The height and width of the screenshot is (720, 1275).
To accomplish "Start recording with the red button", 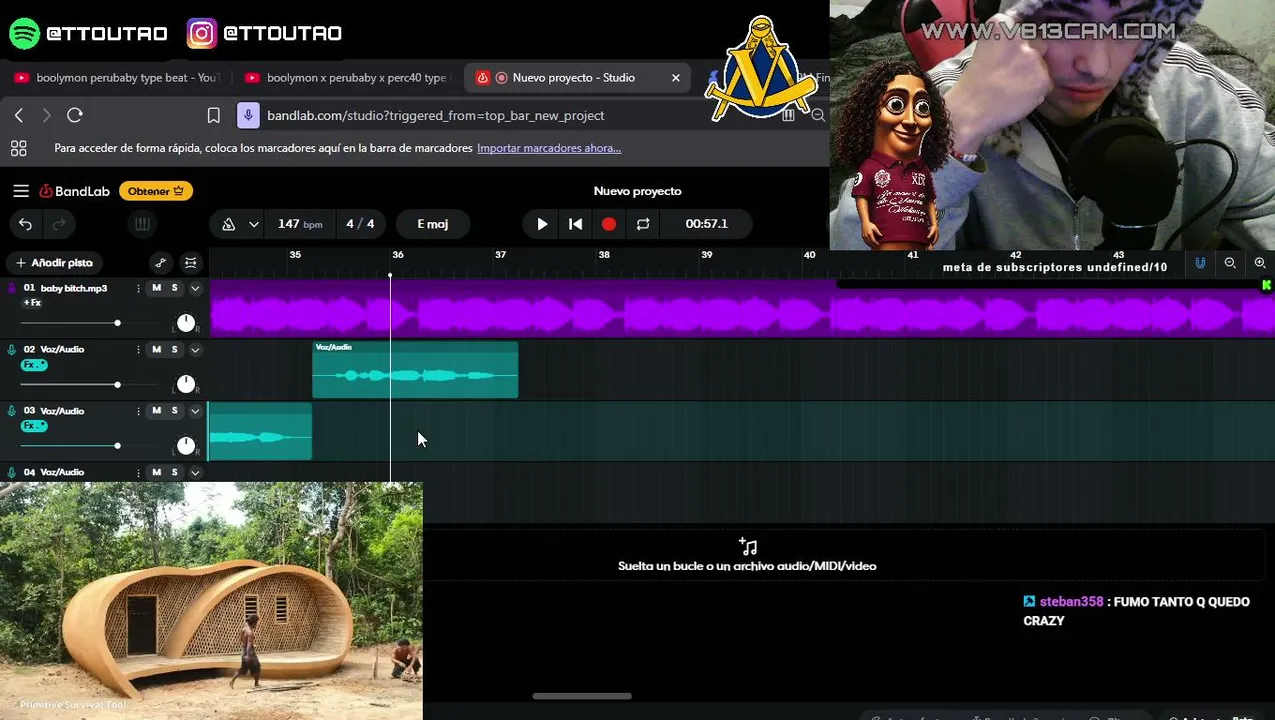I will click(x=609, y=224).
